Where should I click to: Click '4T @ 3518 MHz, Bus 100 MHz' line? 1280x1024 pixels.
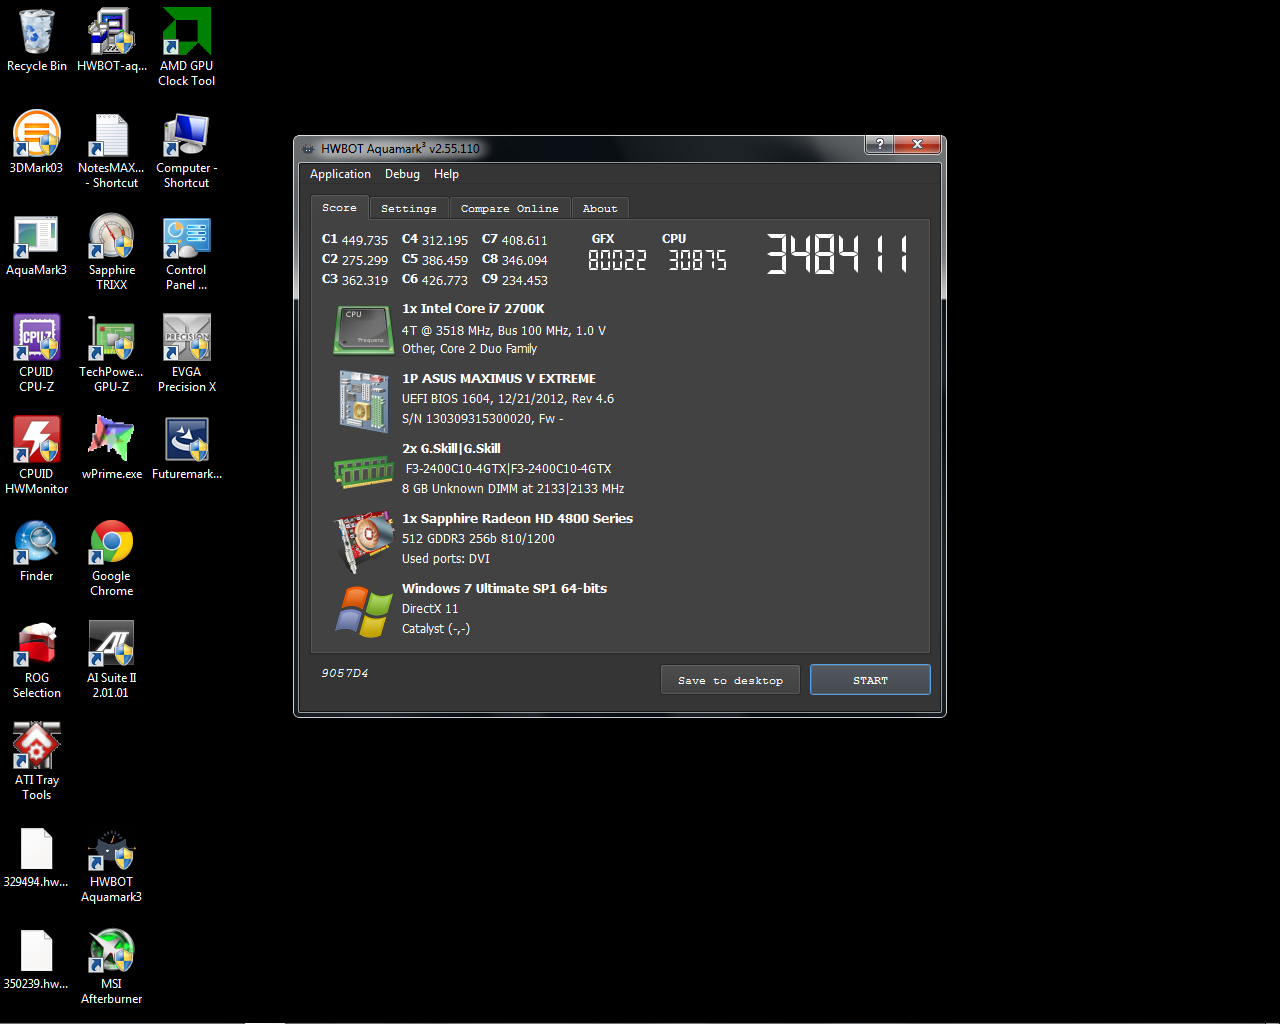pyautogui.click(x=504, y=331)
